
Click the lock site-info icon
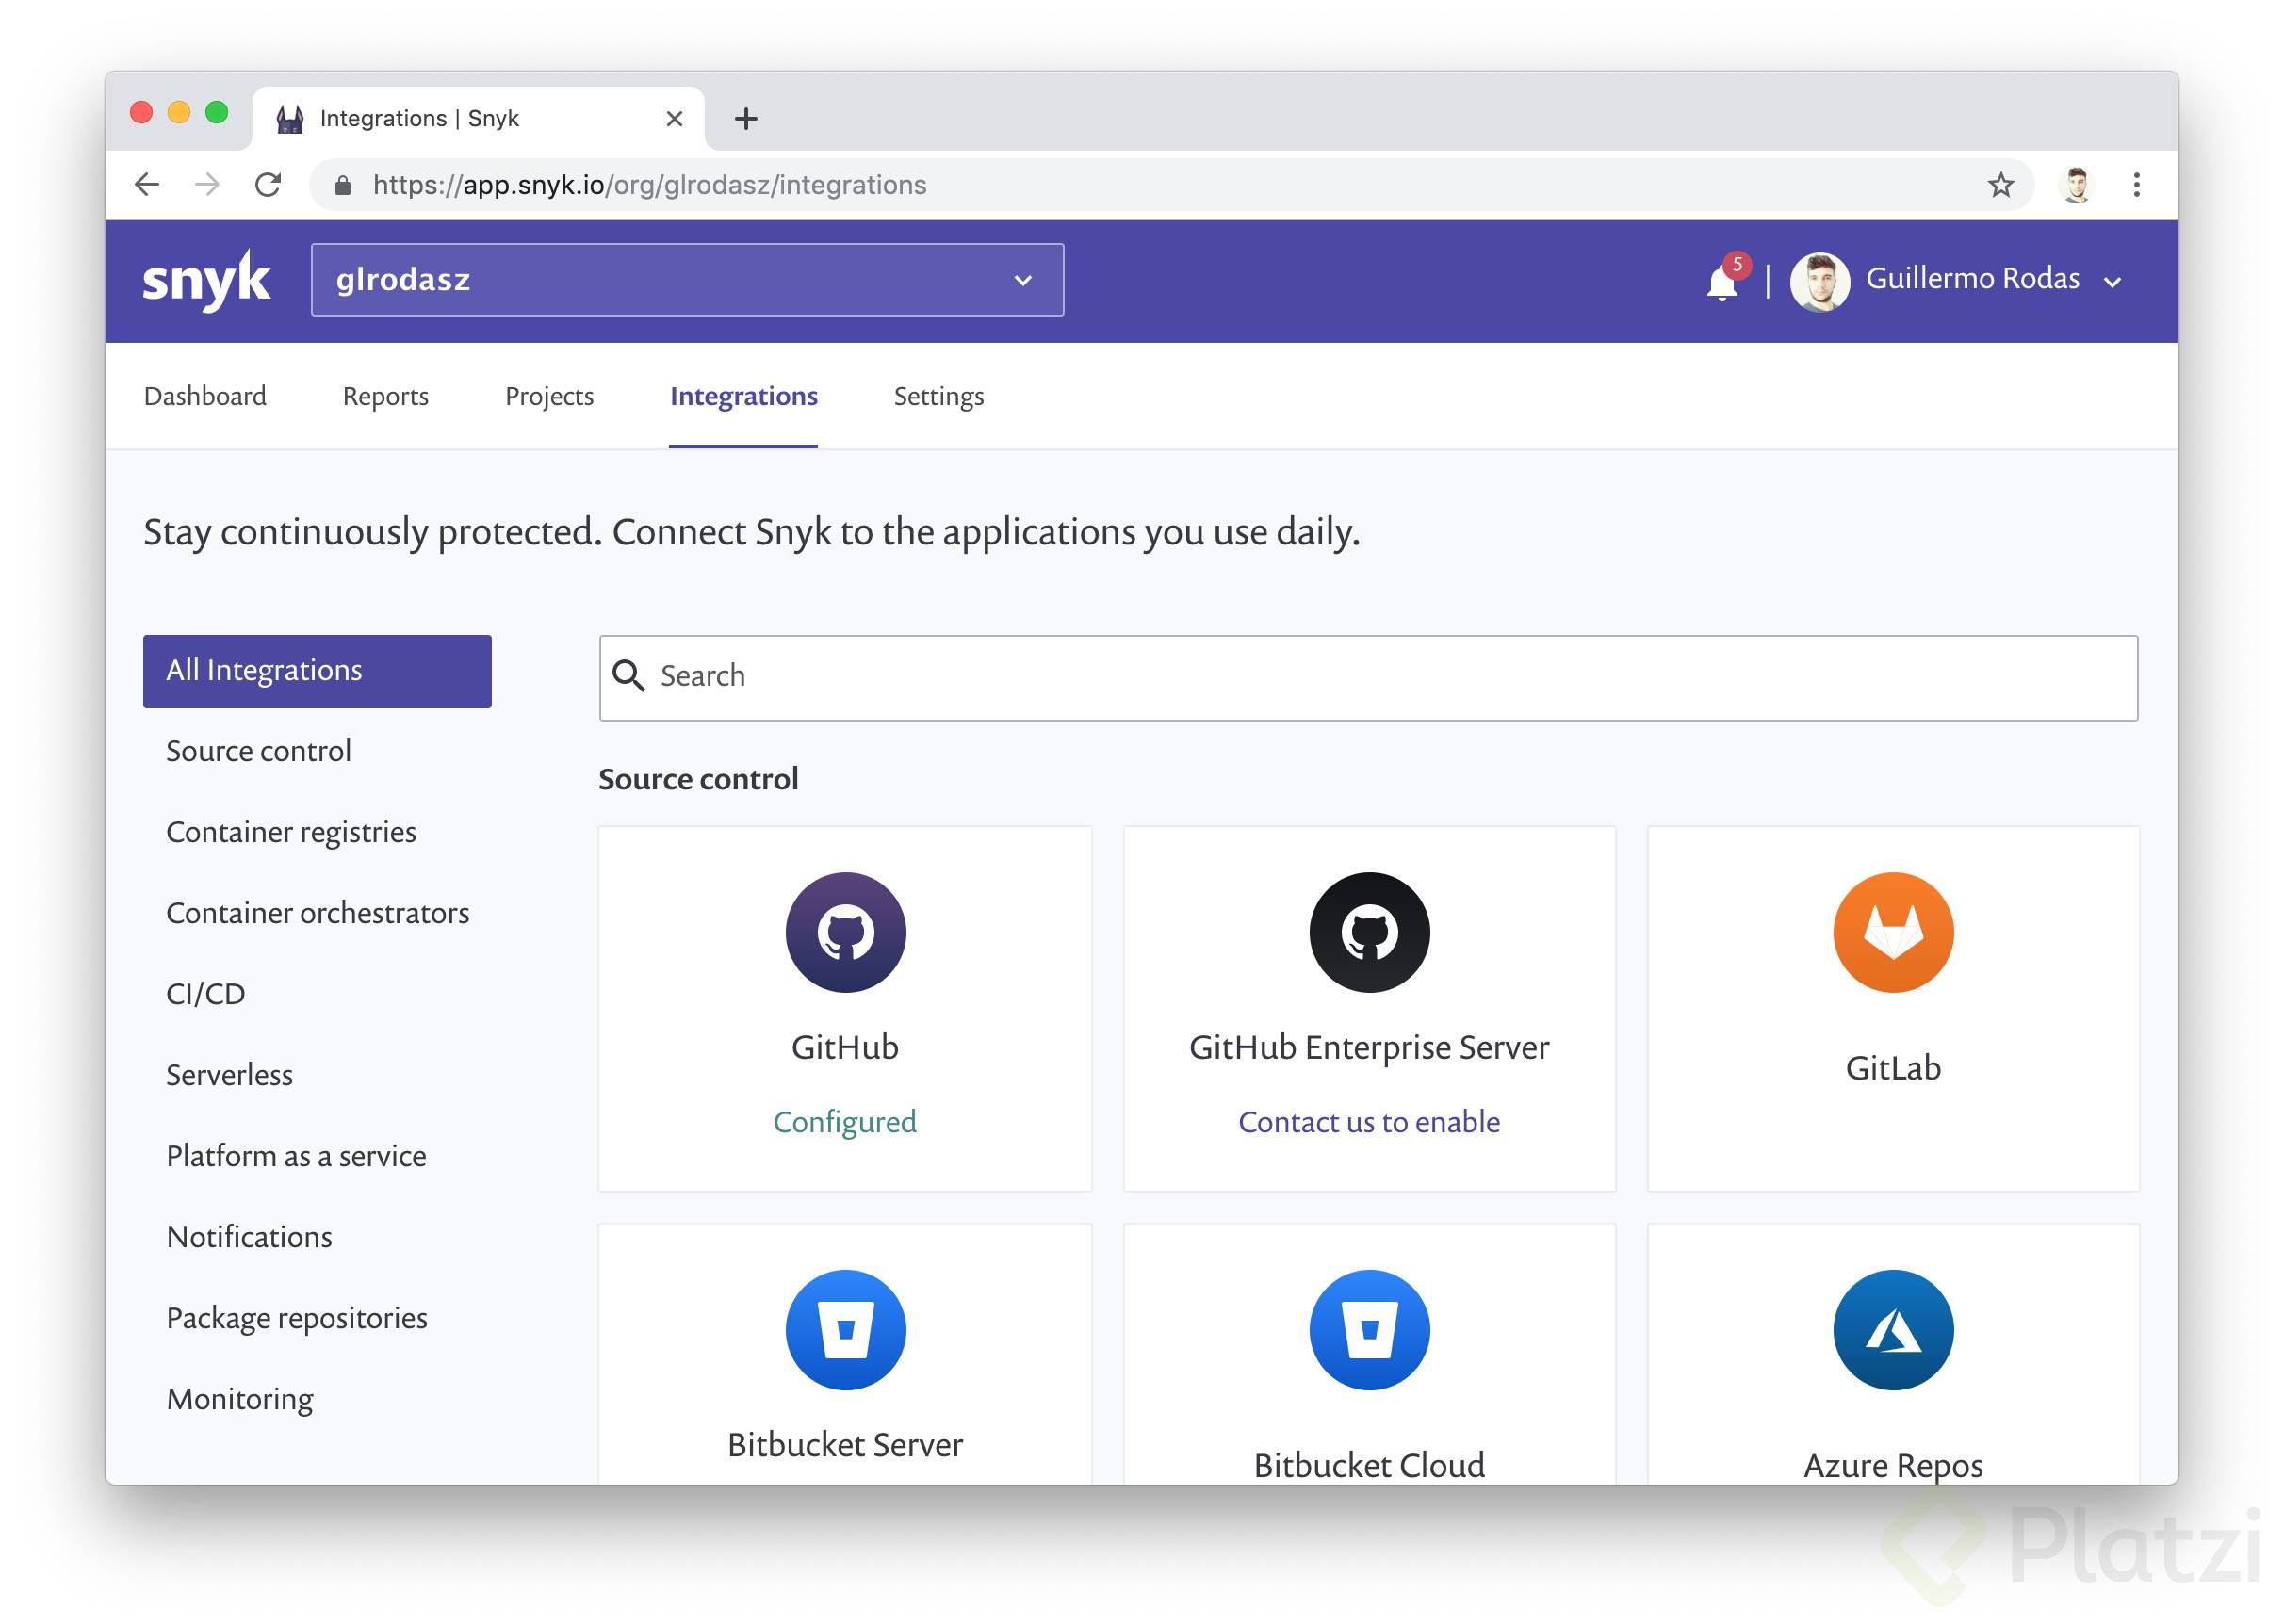point(342,185)
